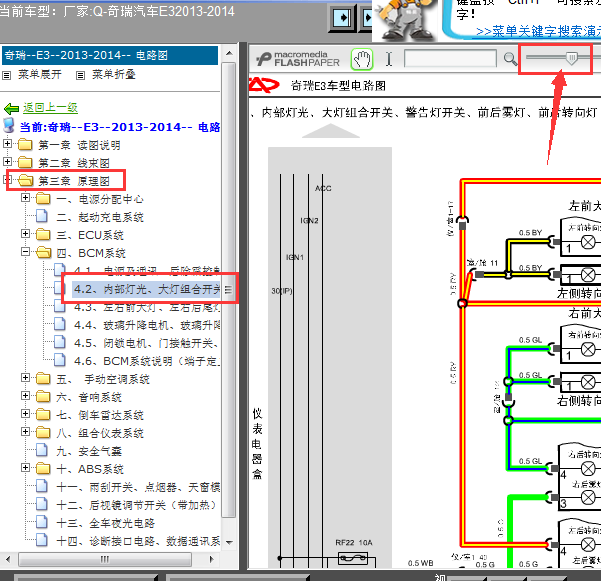
Task: Click the folder icon of 倒车雷达系统
Action: (43, 415)
